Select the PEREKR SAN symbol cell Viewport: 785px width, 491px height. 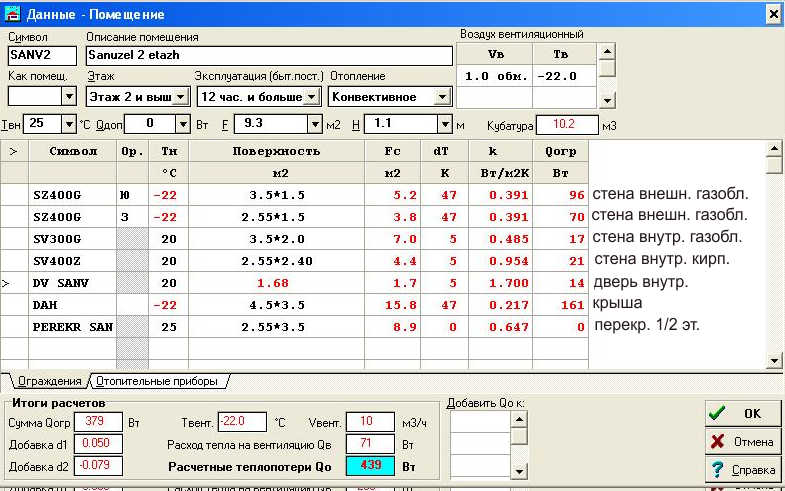coord(73,327)
